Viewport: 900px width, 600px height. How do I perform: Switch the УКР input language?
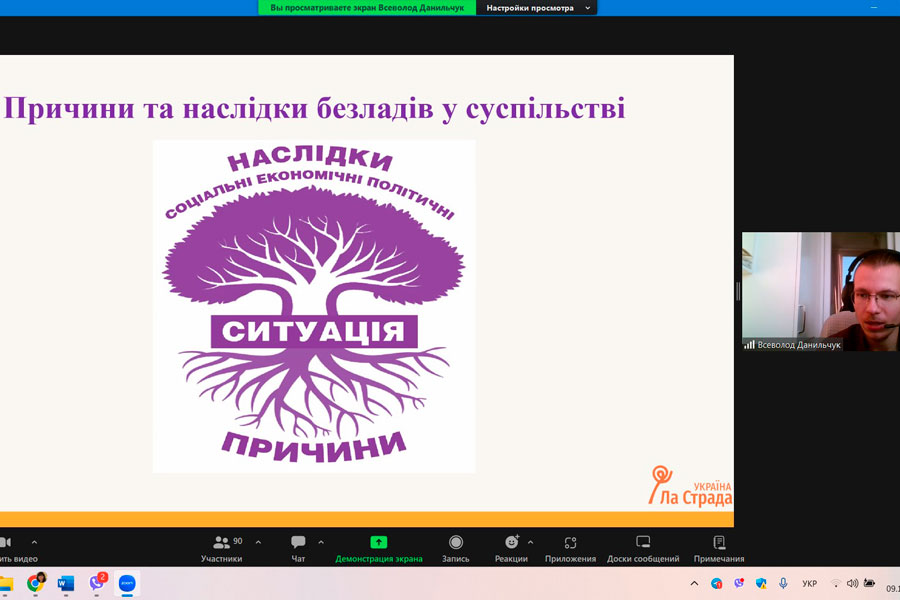point(809,584)
